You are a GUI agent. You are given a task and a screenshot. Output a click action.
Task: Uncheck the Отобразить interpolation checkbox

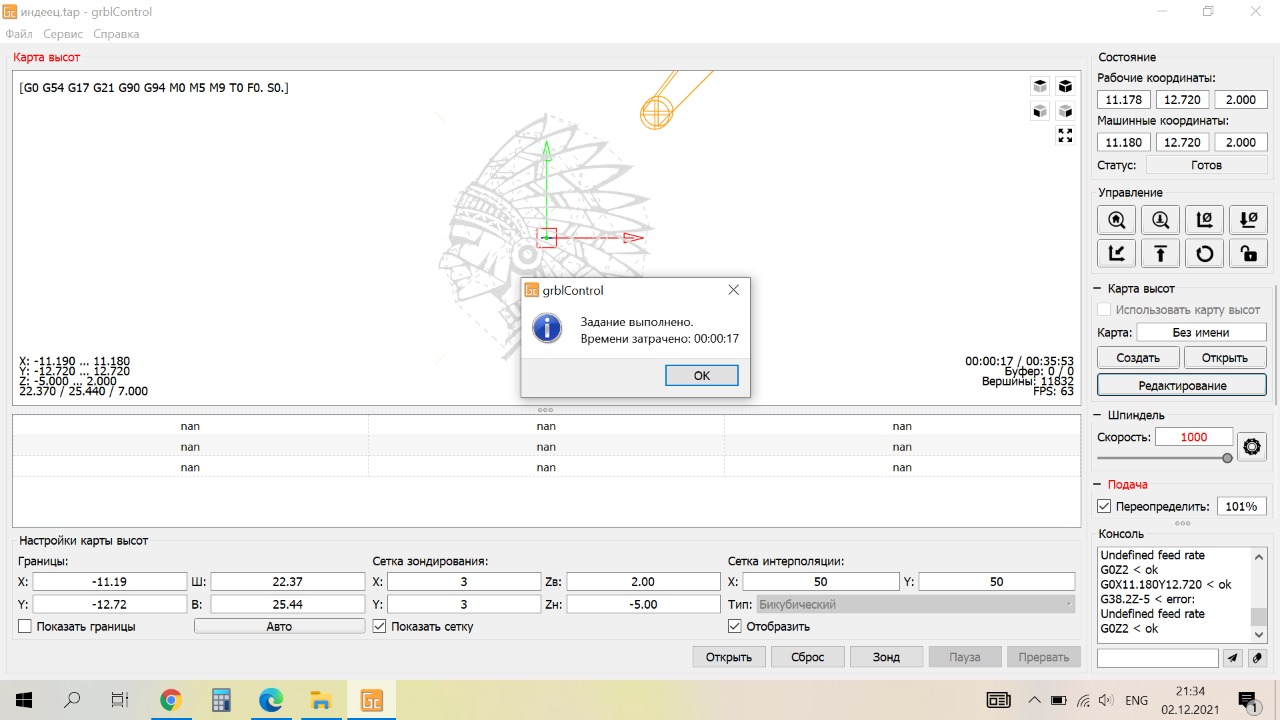coord(735,626)
